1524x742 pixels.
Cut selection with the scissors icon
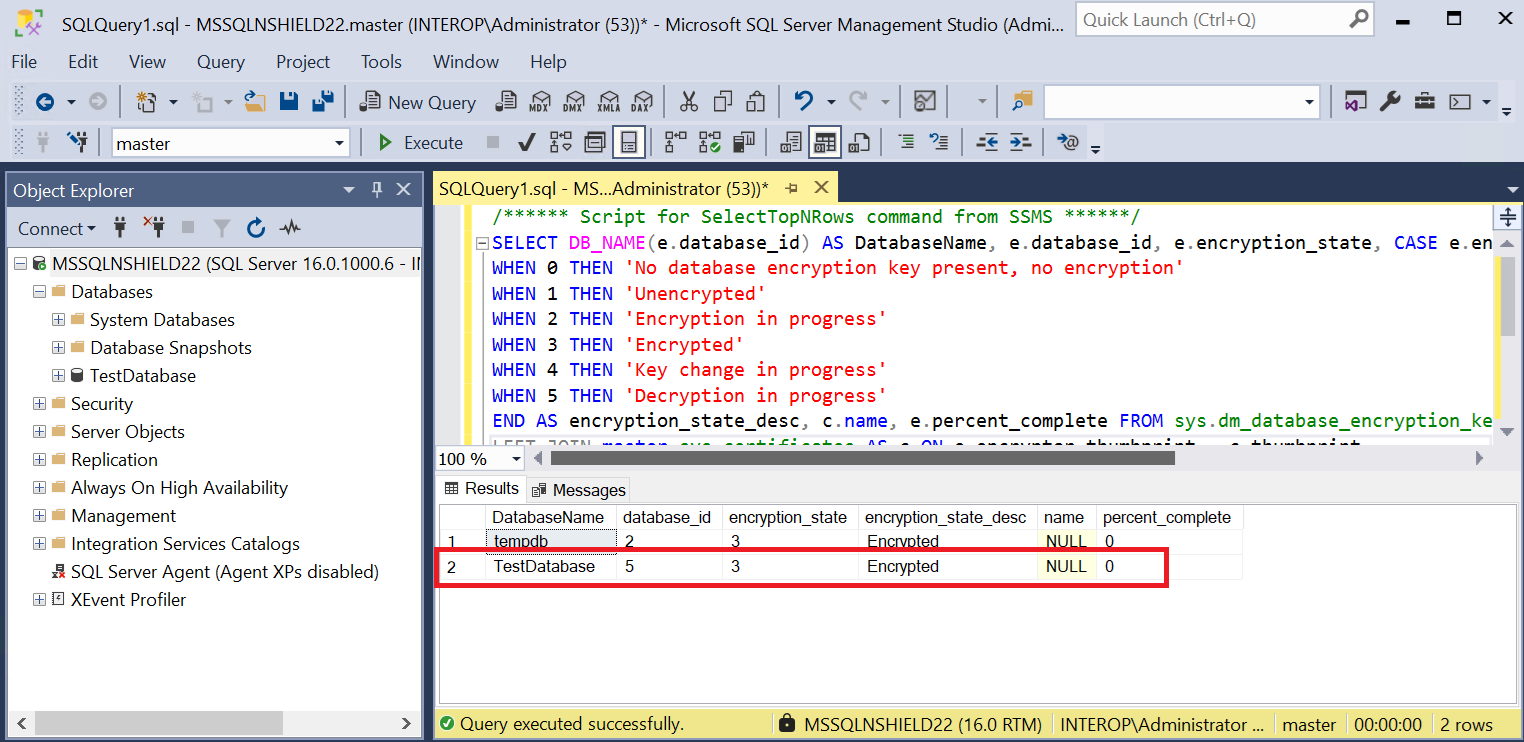[x=689, y=101]
